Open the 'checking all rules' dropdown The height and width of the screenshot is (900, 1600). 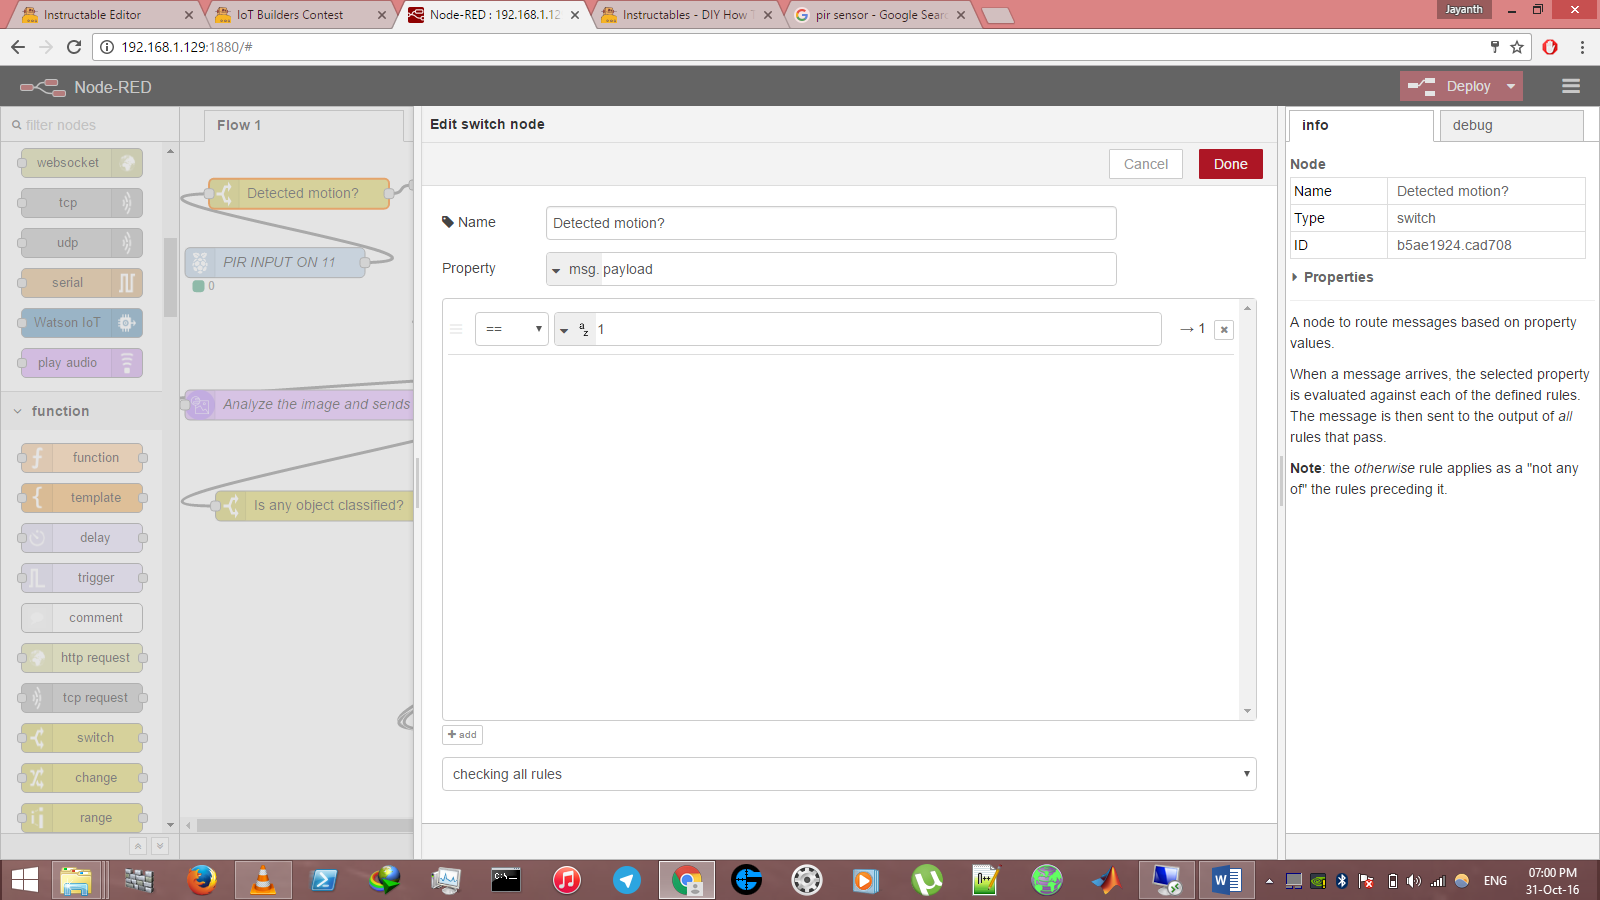tap(849, 773)
